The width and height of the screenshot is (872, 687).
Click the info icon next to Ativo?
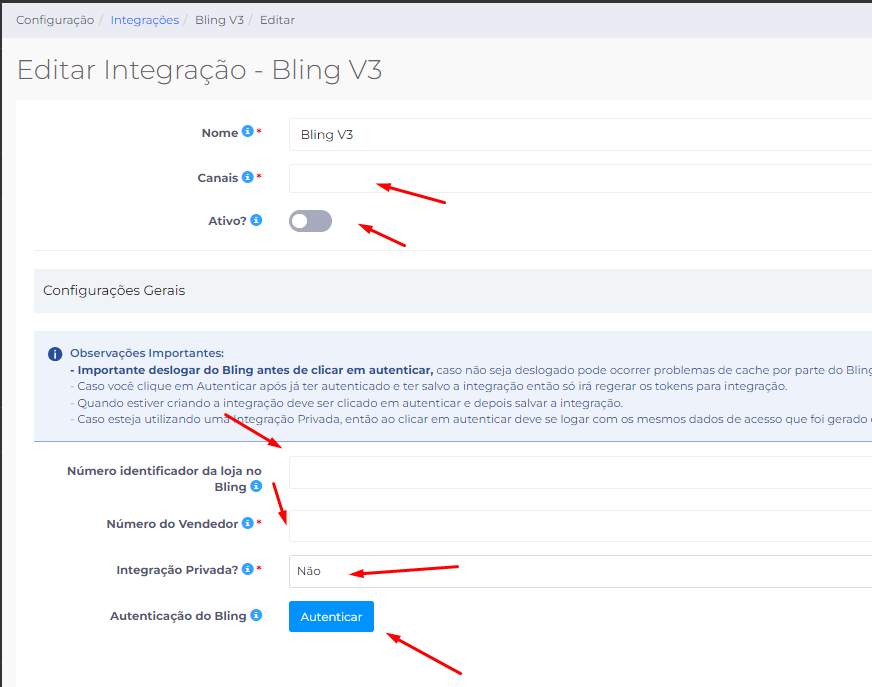click(x=256, y=220)
